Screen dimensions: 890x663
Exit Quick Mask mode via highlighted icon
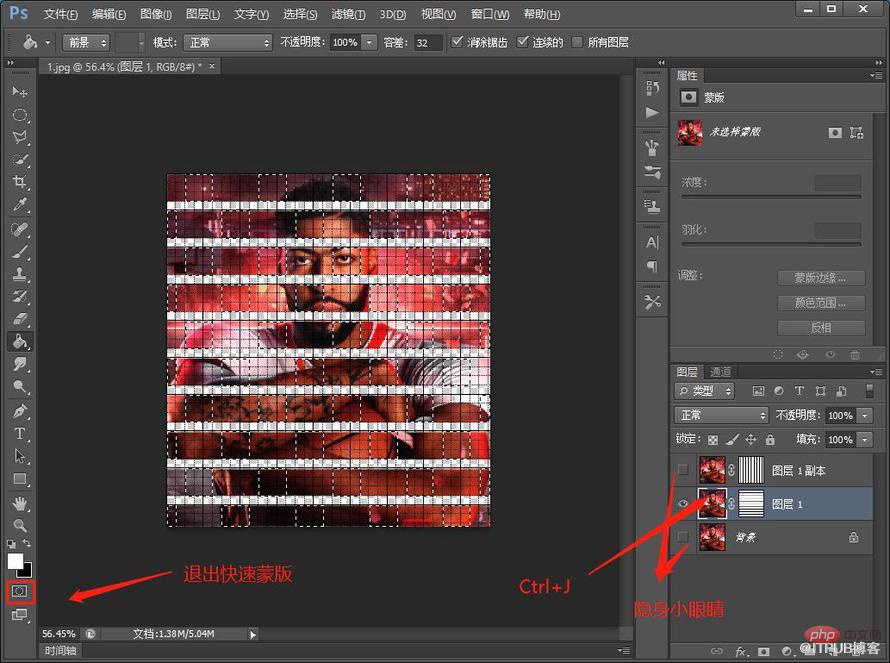(x=19, y=591)
